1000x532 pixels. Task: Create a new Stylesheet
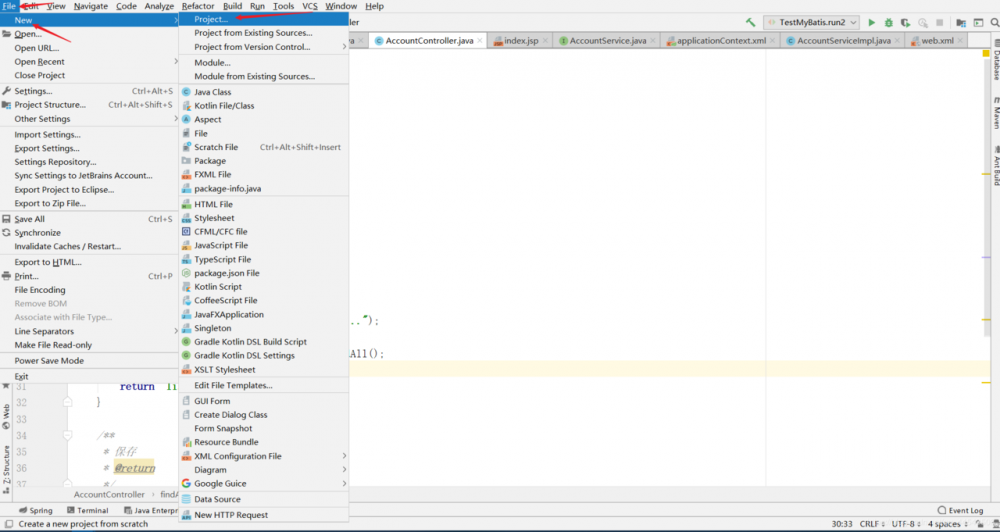263,218
